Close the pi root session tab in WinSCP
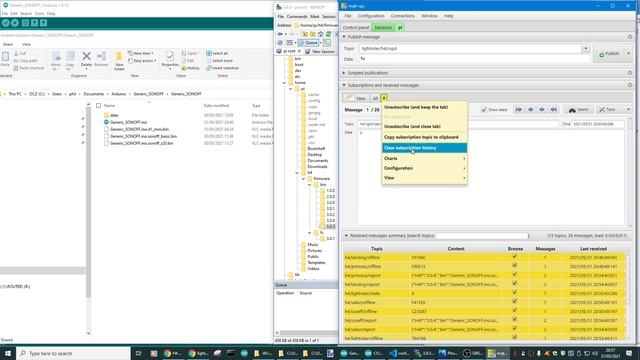 (299, 51)
